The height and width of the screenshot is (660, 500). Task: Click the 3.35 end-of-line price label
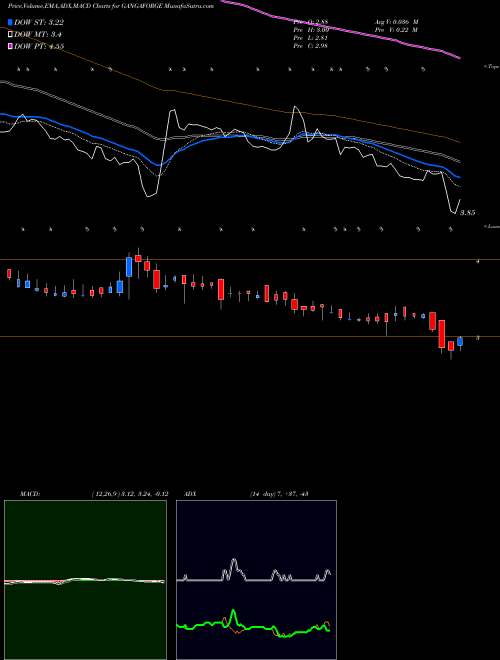coord(467,213)
